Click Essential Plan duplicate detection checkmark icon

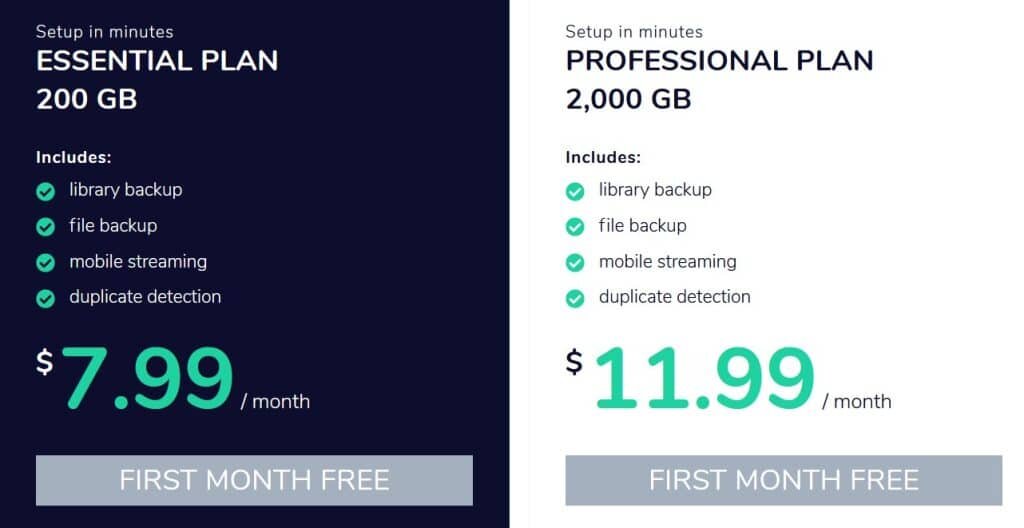pos(45,299)
